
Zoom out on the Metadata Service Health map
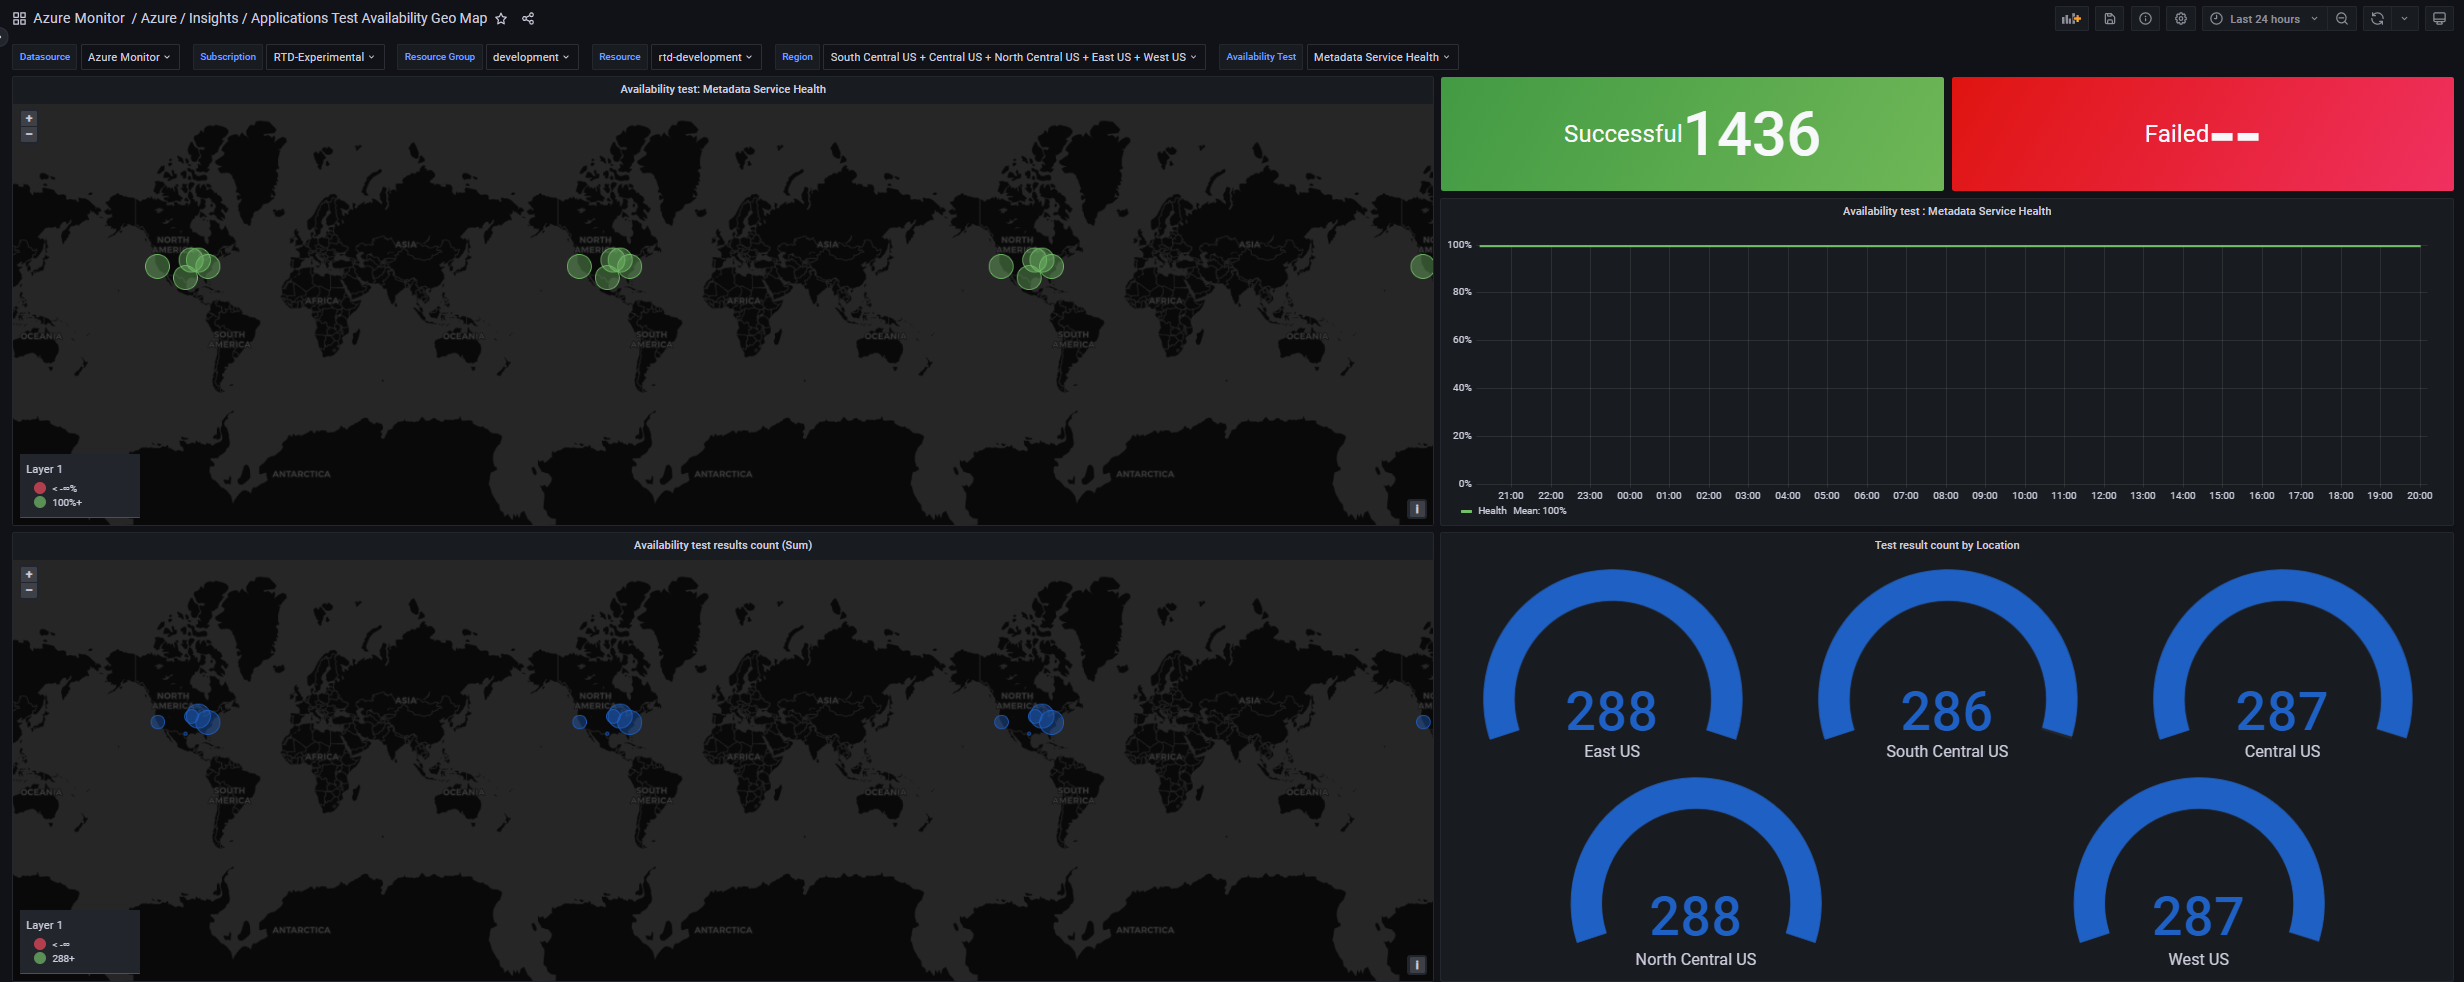pyautogui.click(x=29, y=134)
